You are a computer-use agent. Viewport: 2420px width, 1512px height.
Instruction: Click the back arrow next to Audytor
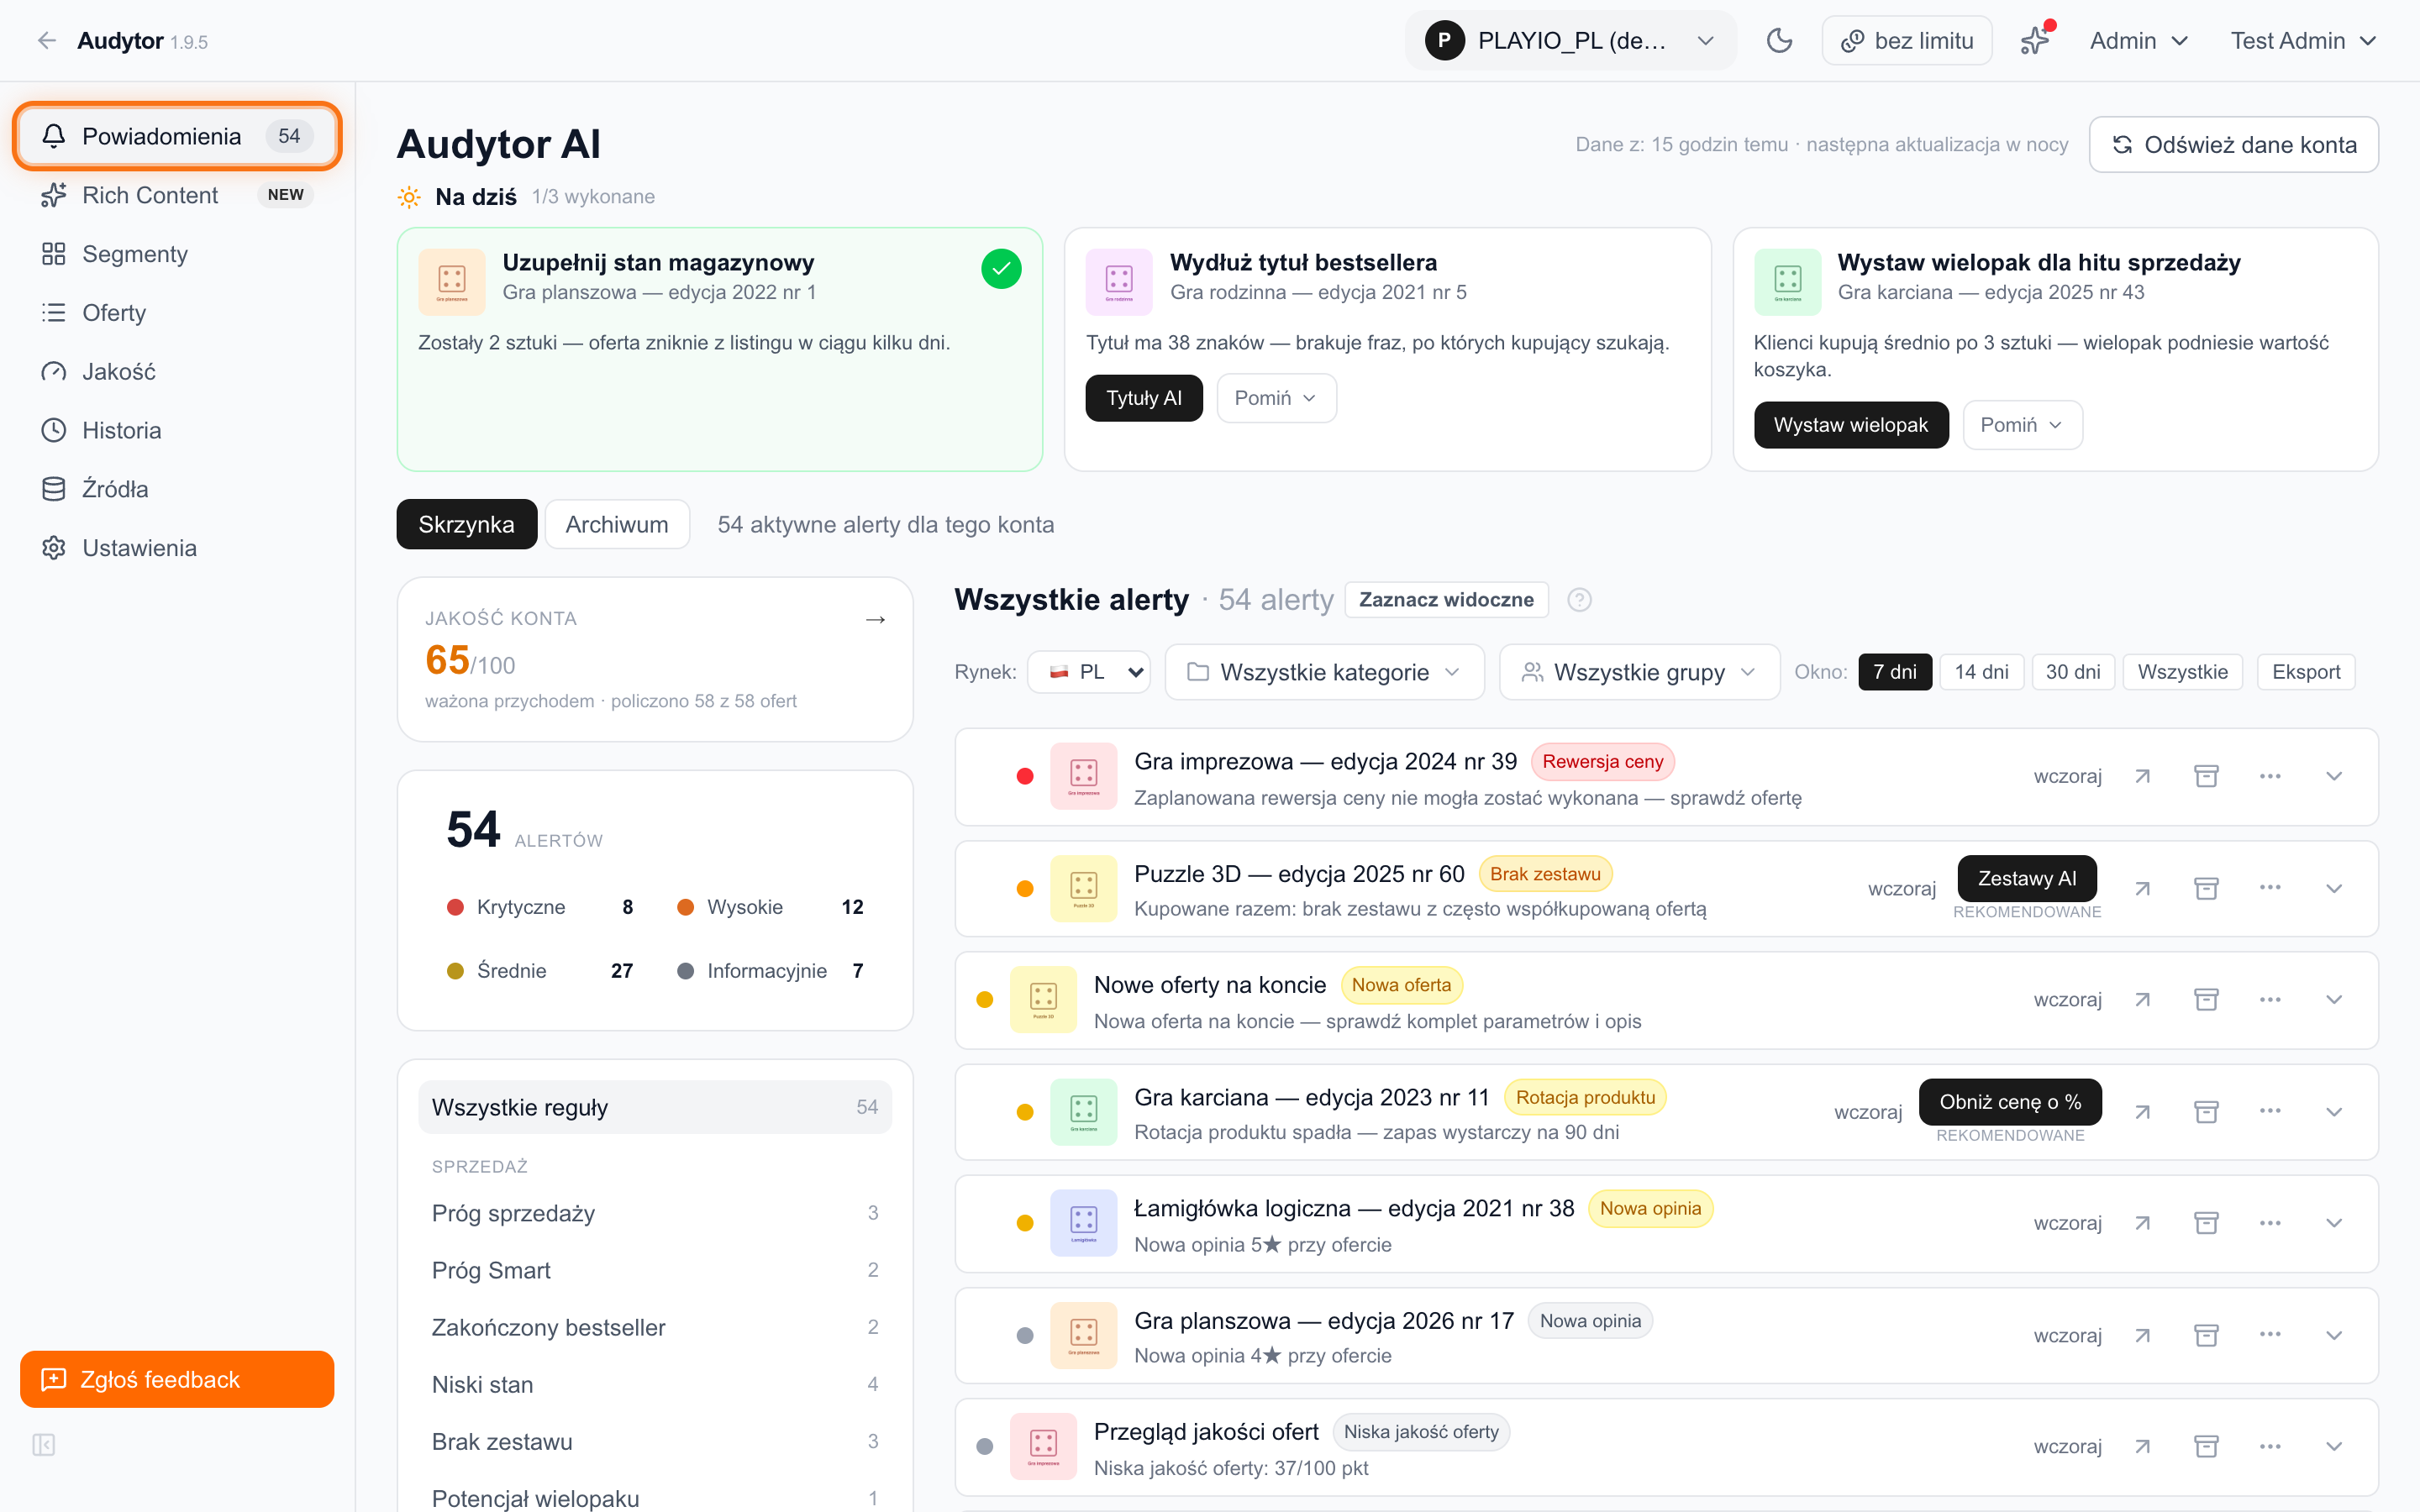46,41
